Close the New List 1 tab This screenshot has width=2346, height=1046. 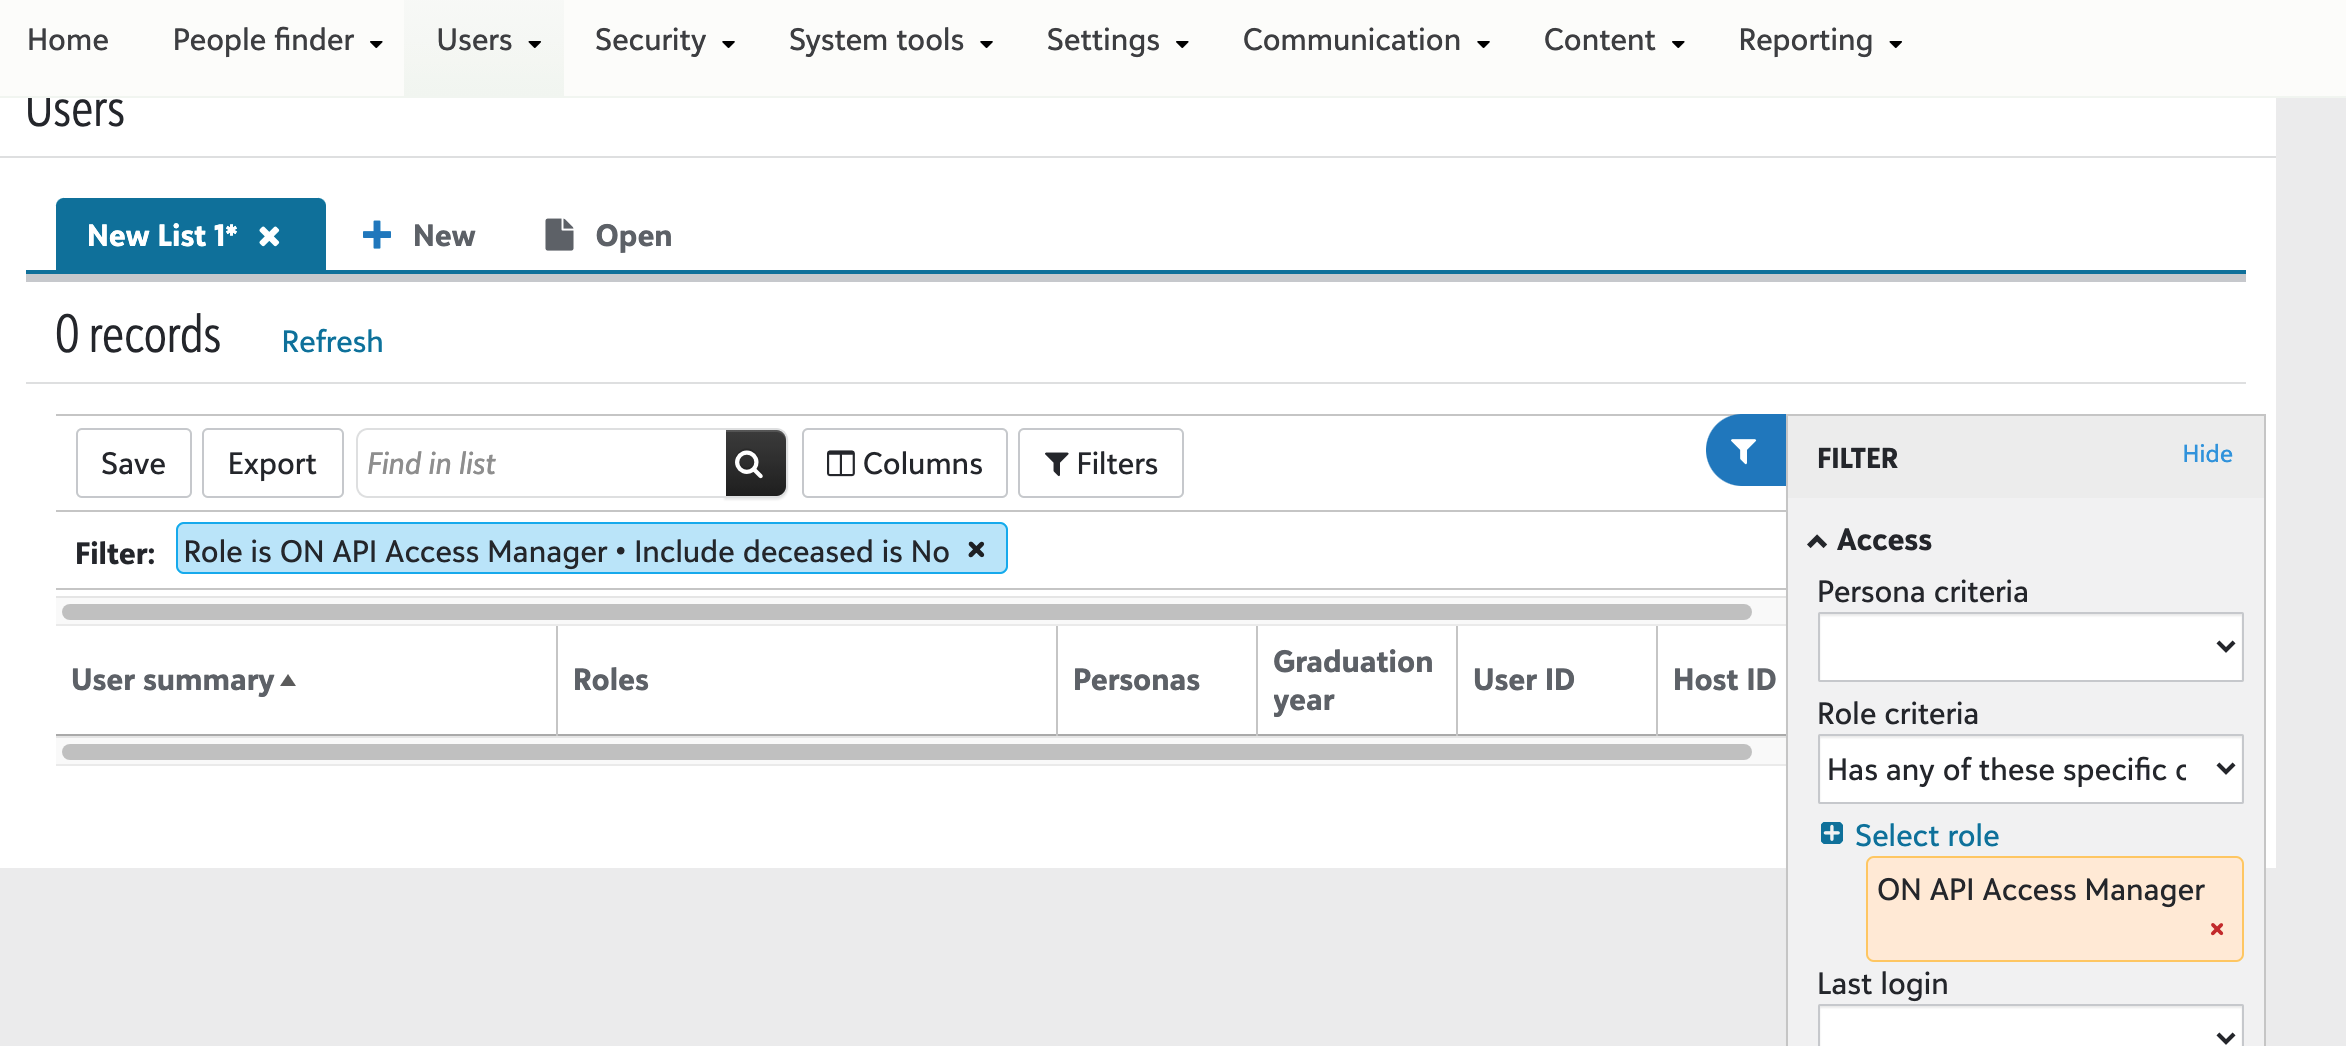point(269,236)
